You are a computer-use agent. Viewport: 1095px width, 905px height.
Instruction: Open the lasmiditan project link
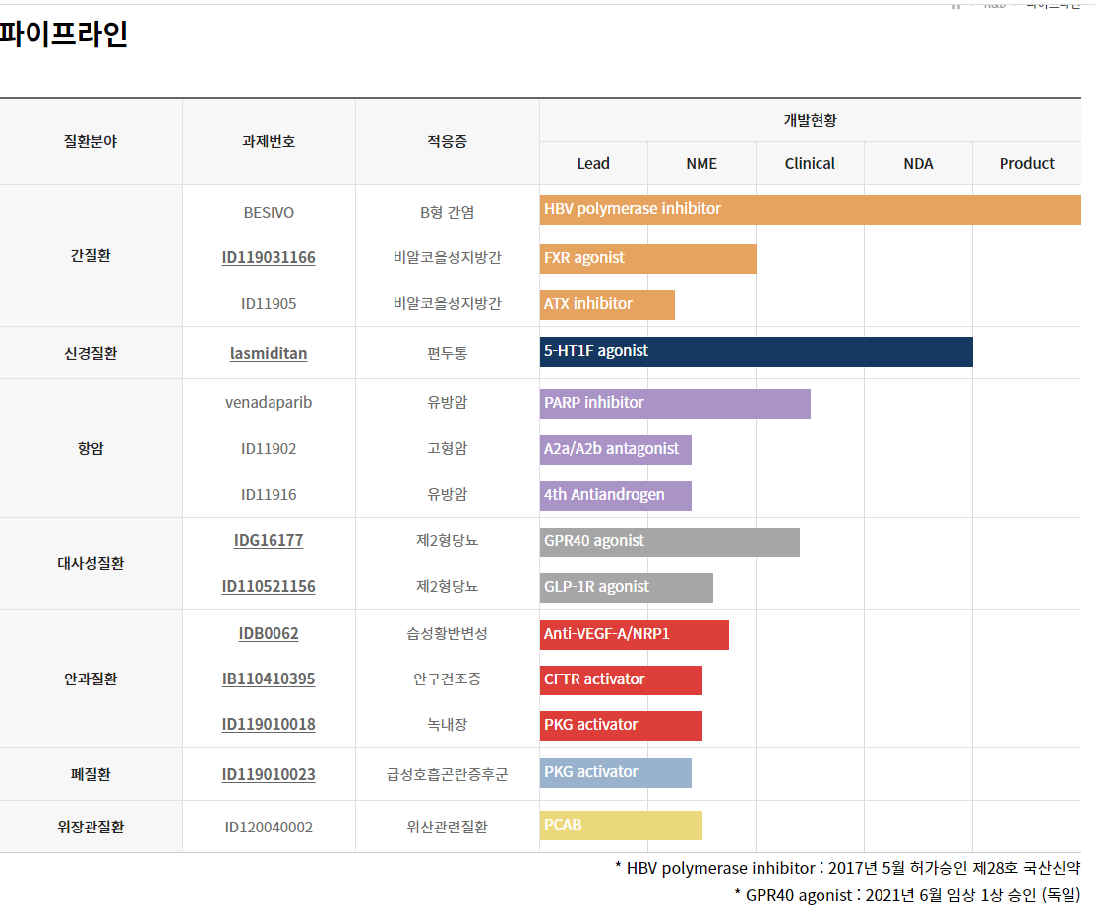pos(268,353)
